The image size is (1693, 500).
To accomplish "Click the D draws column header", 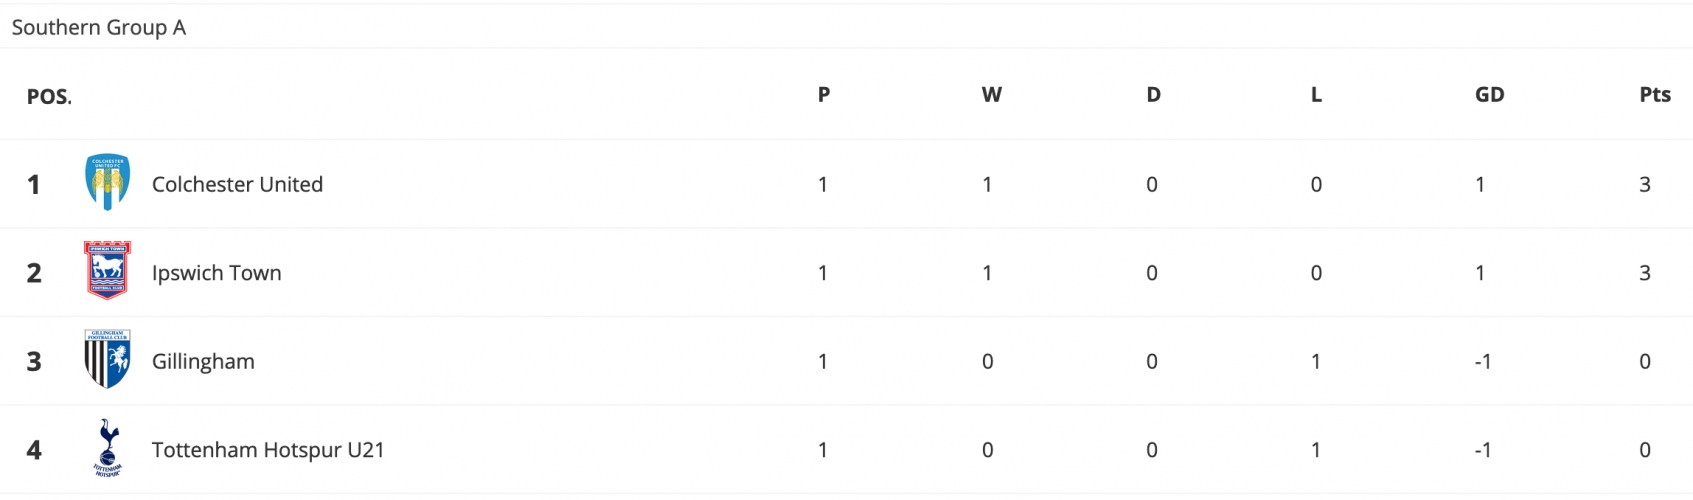I will (1153, 94).
